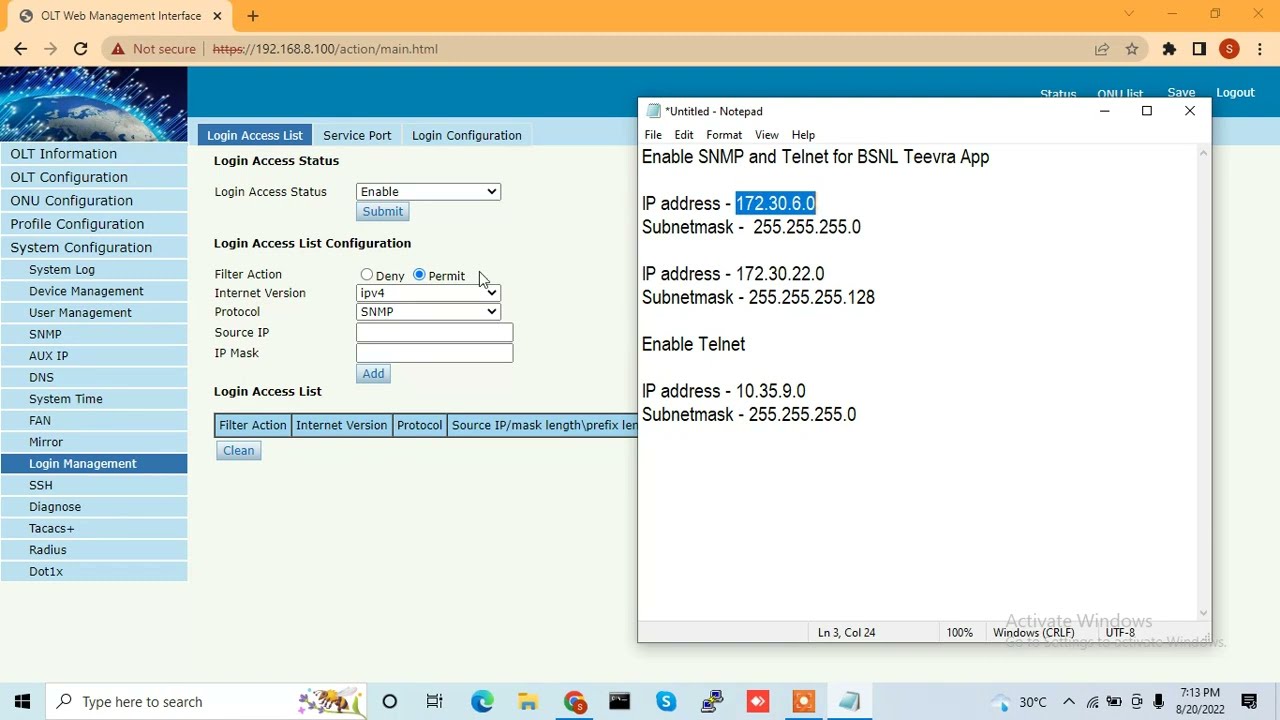
Task: Open the Status link in OLT header
Action: pyautogui.click(x=1058, y=94)
